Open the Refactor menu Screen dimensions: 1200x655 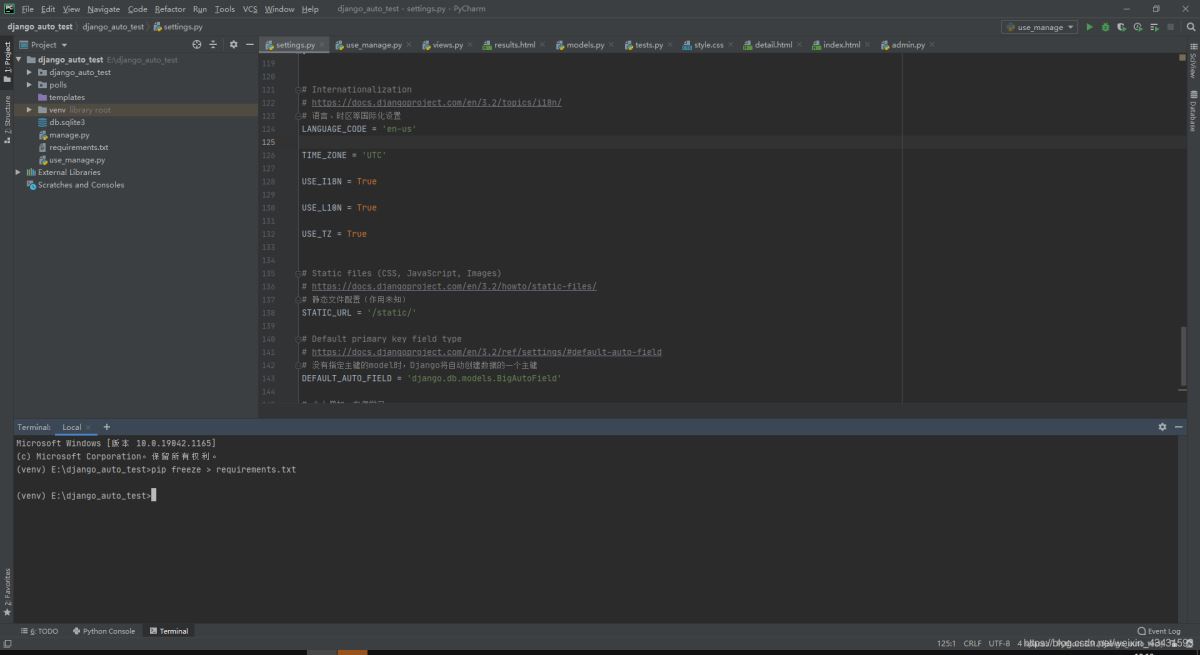point(170,9)
